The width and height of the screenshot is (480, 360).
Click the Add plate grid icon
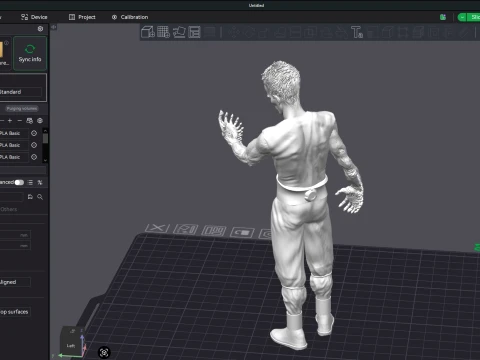(163, 32)
